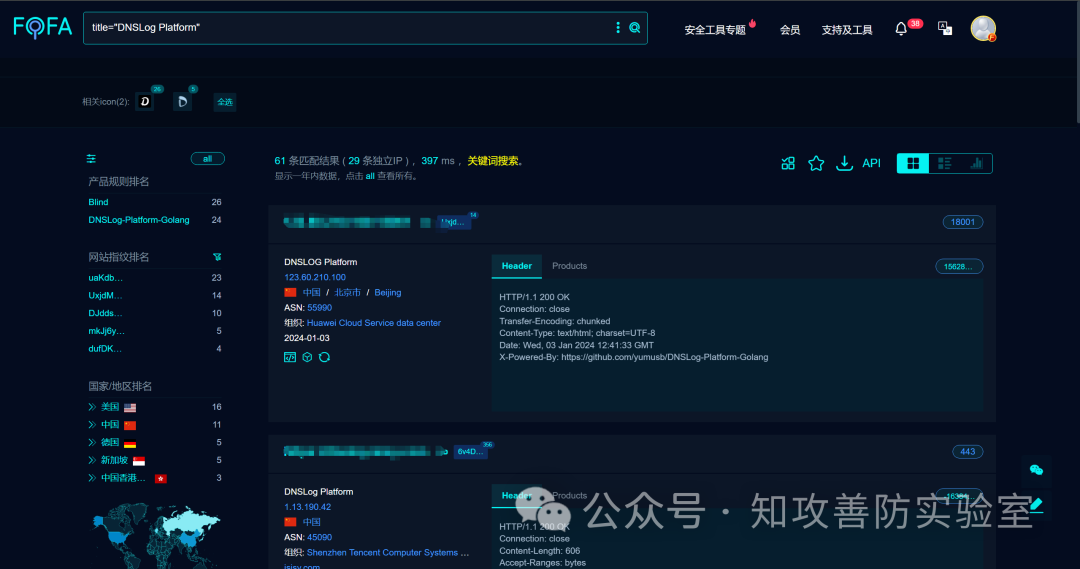Click the 全选 select-all button

225,102
